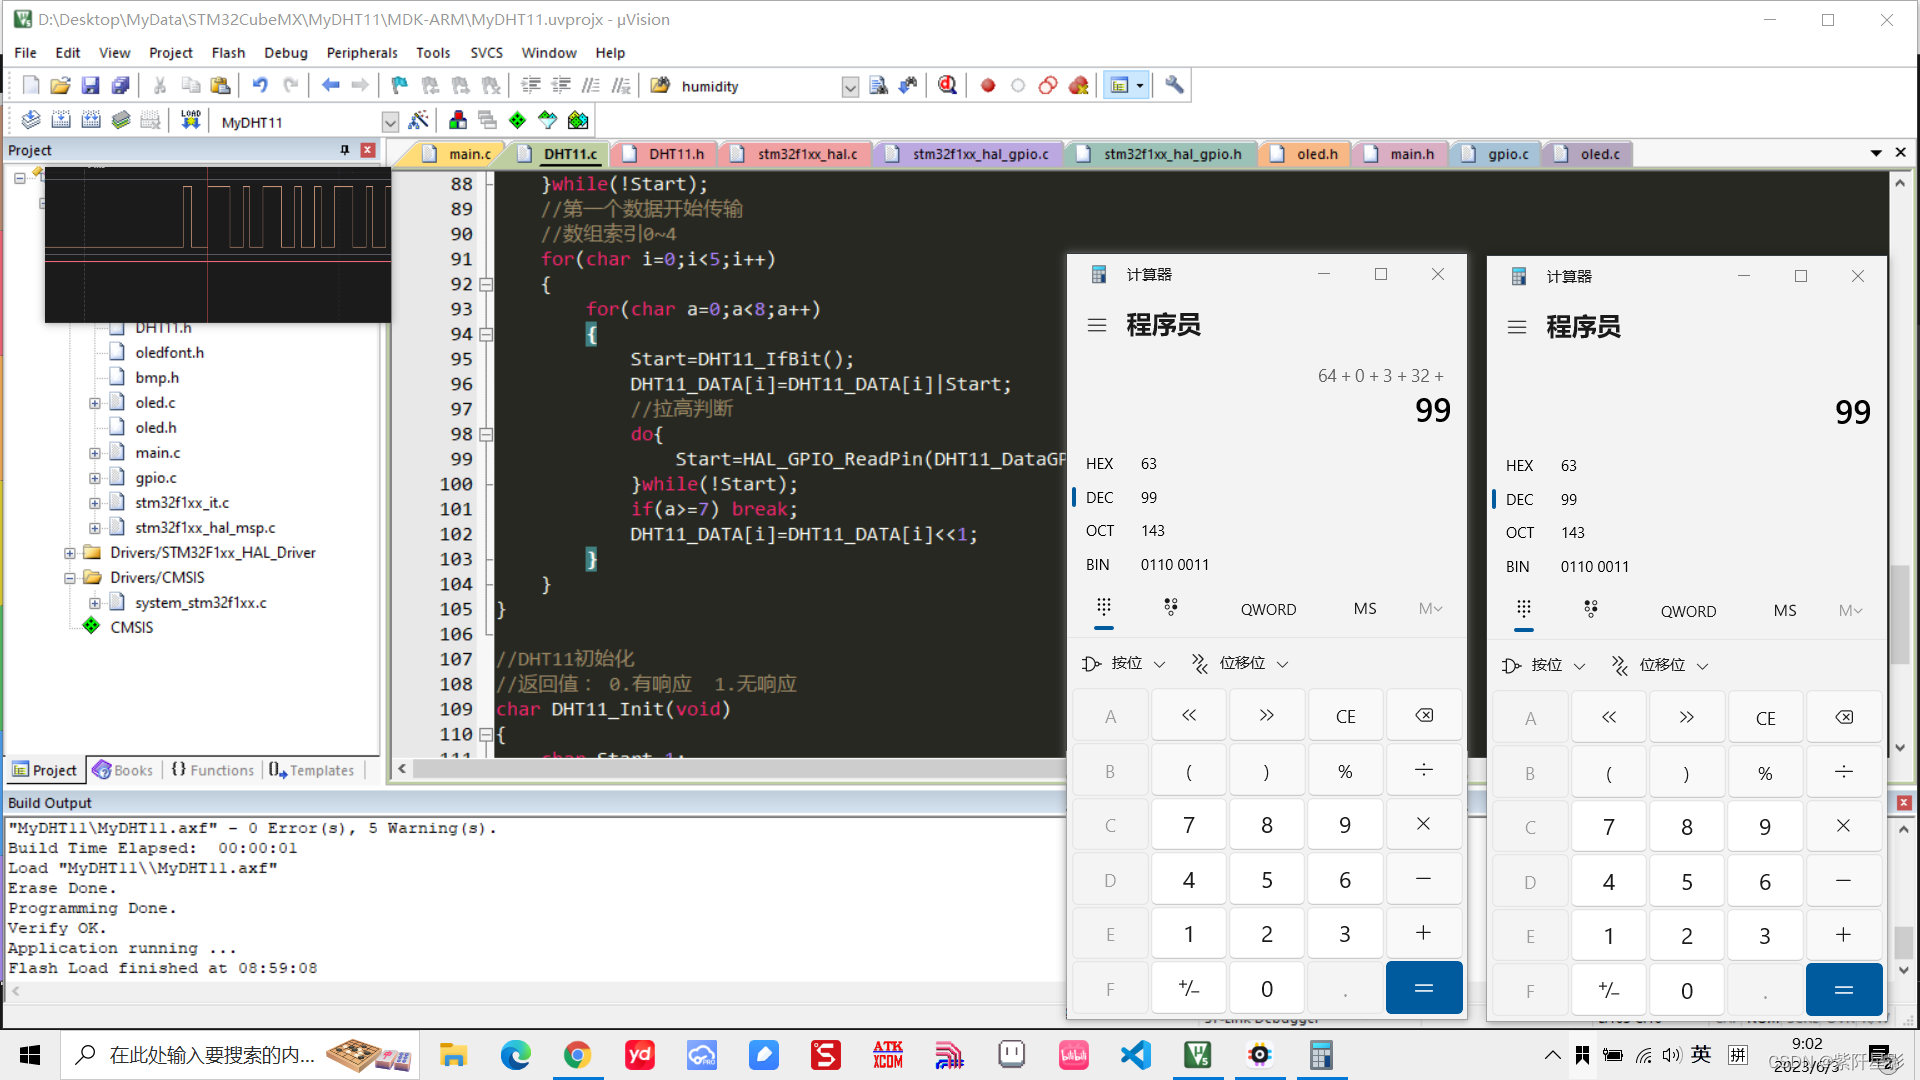
Task: Click the equals button in right calculator
Action: (1843, 990)
